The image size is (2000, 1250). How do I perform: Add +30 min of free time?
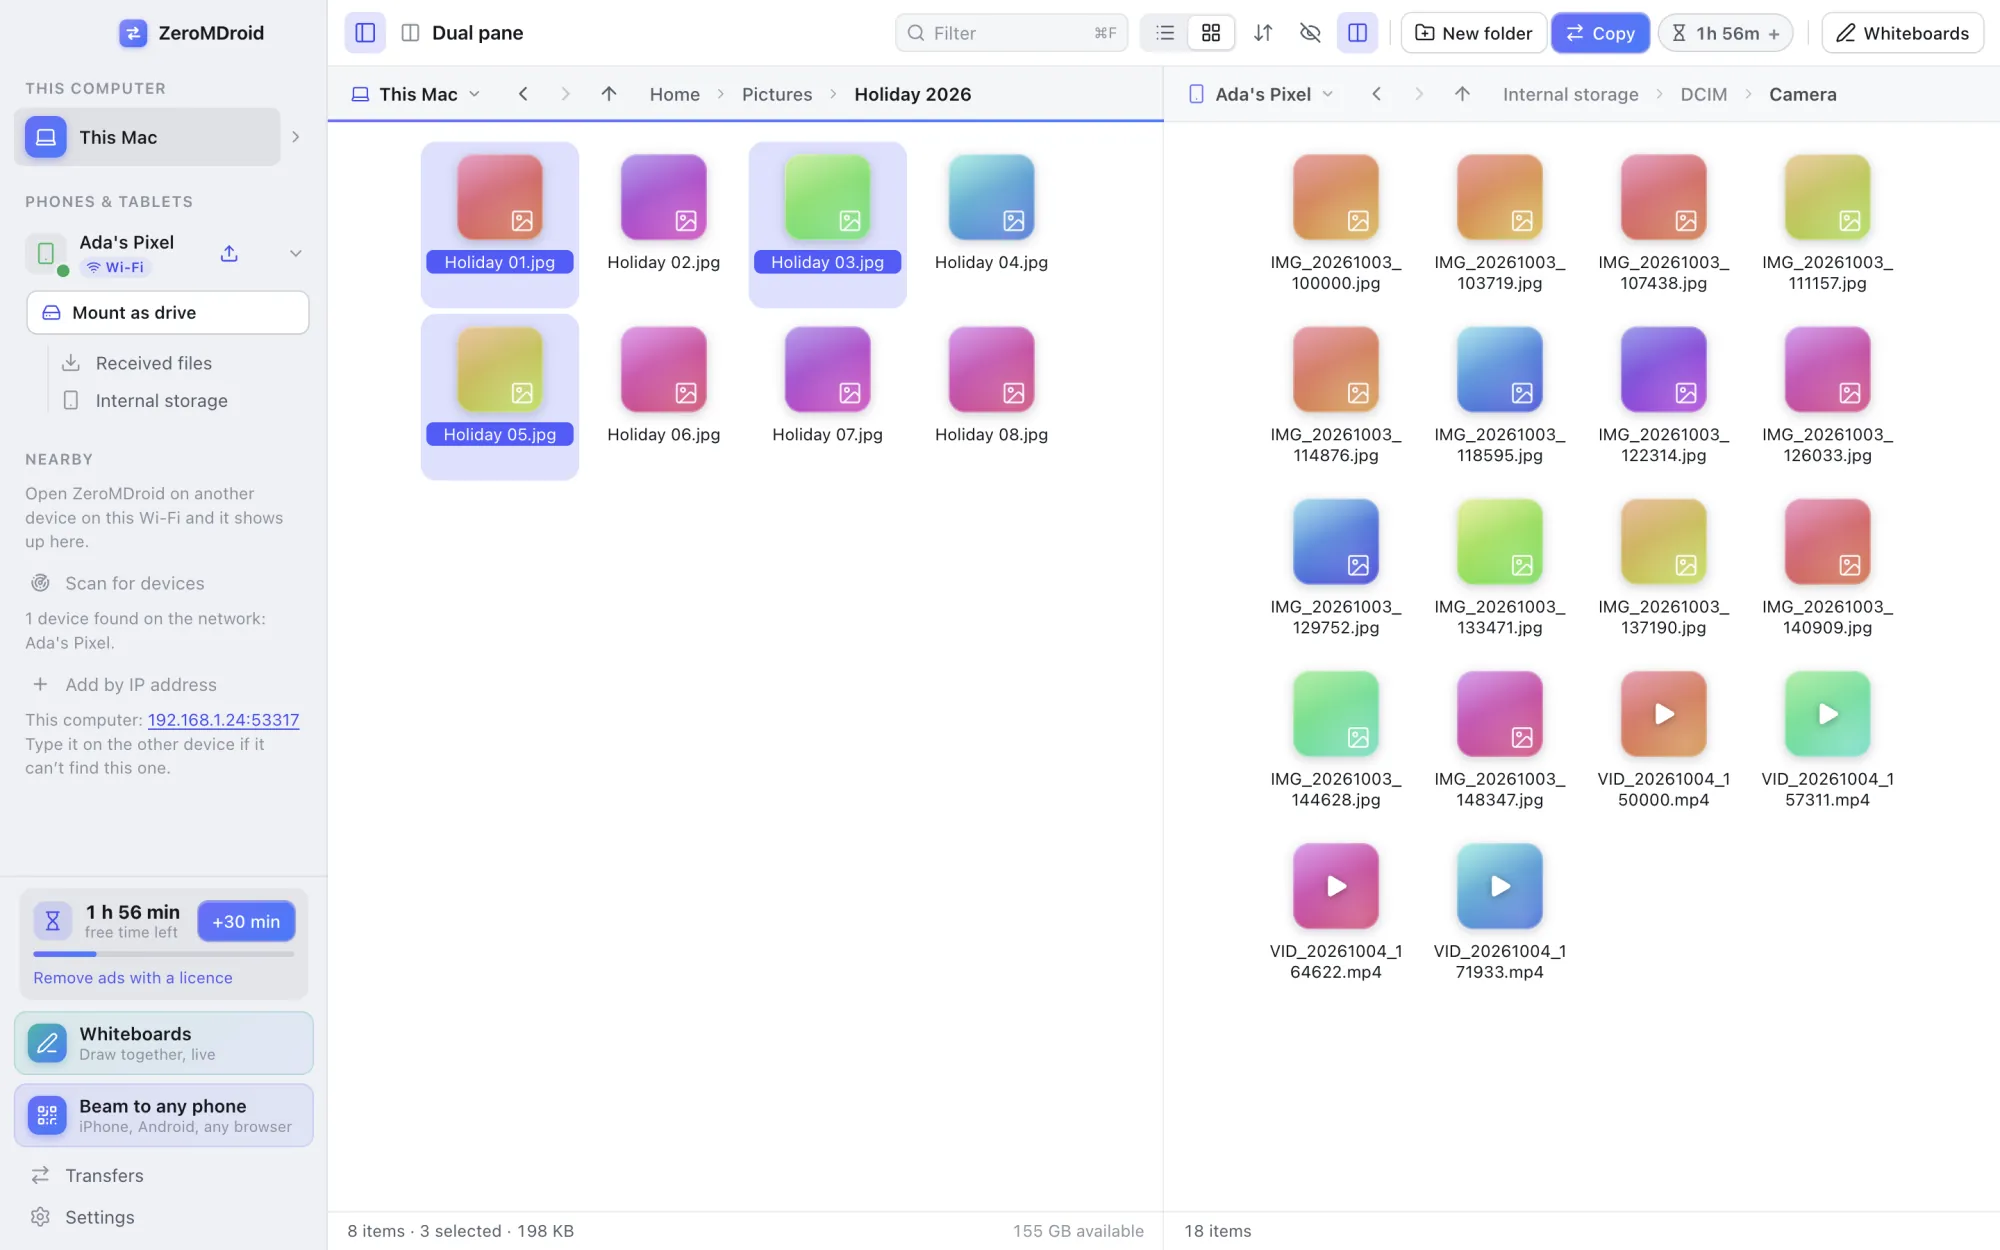point(246,921)
